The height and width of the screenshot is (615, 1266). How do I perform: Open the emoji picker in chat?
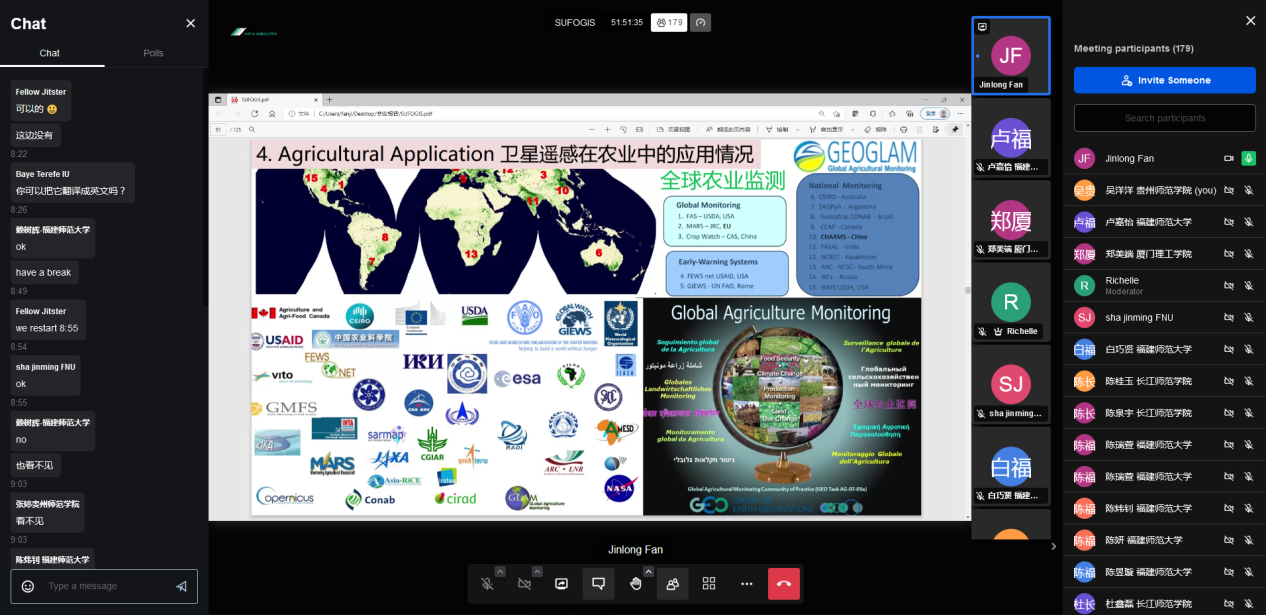coord(28,586)
